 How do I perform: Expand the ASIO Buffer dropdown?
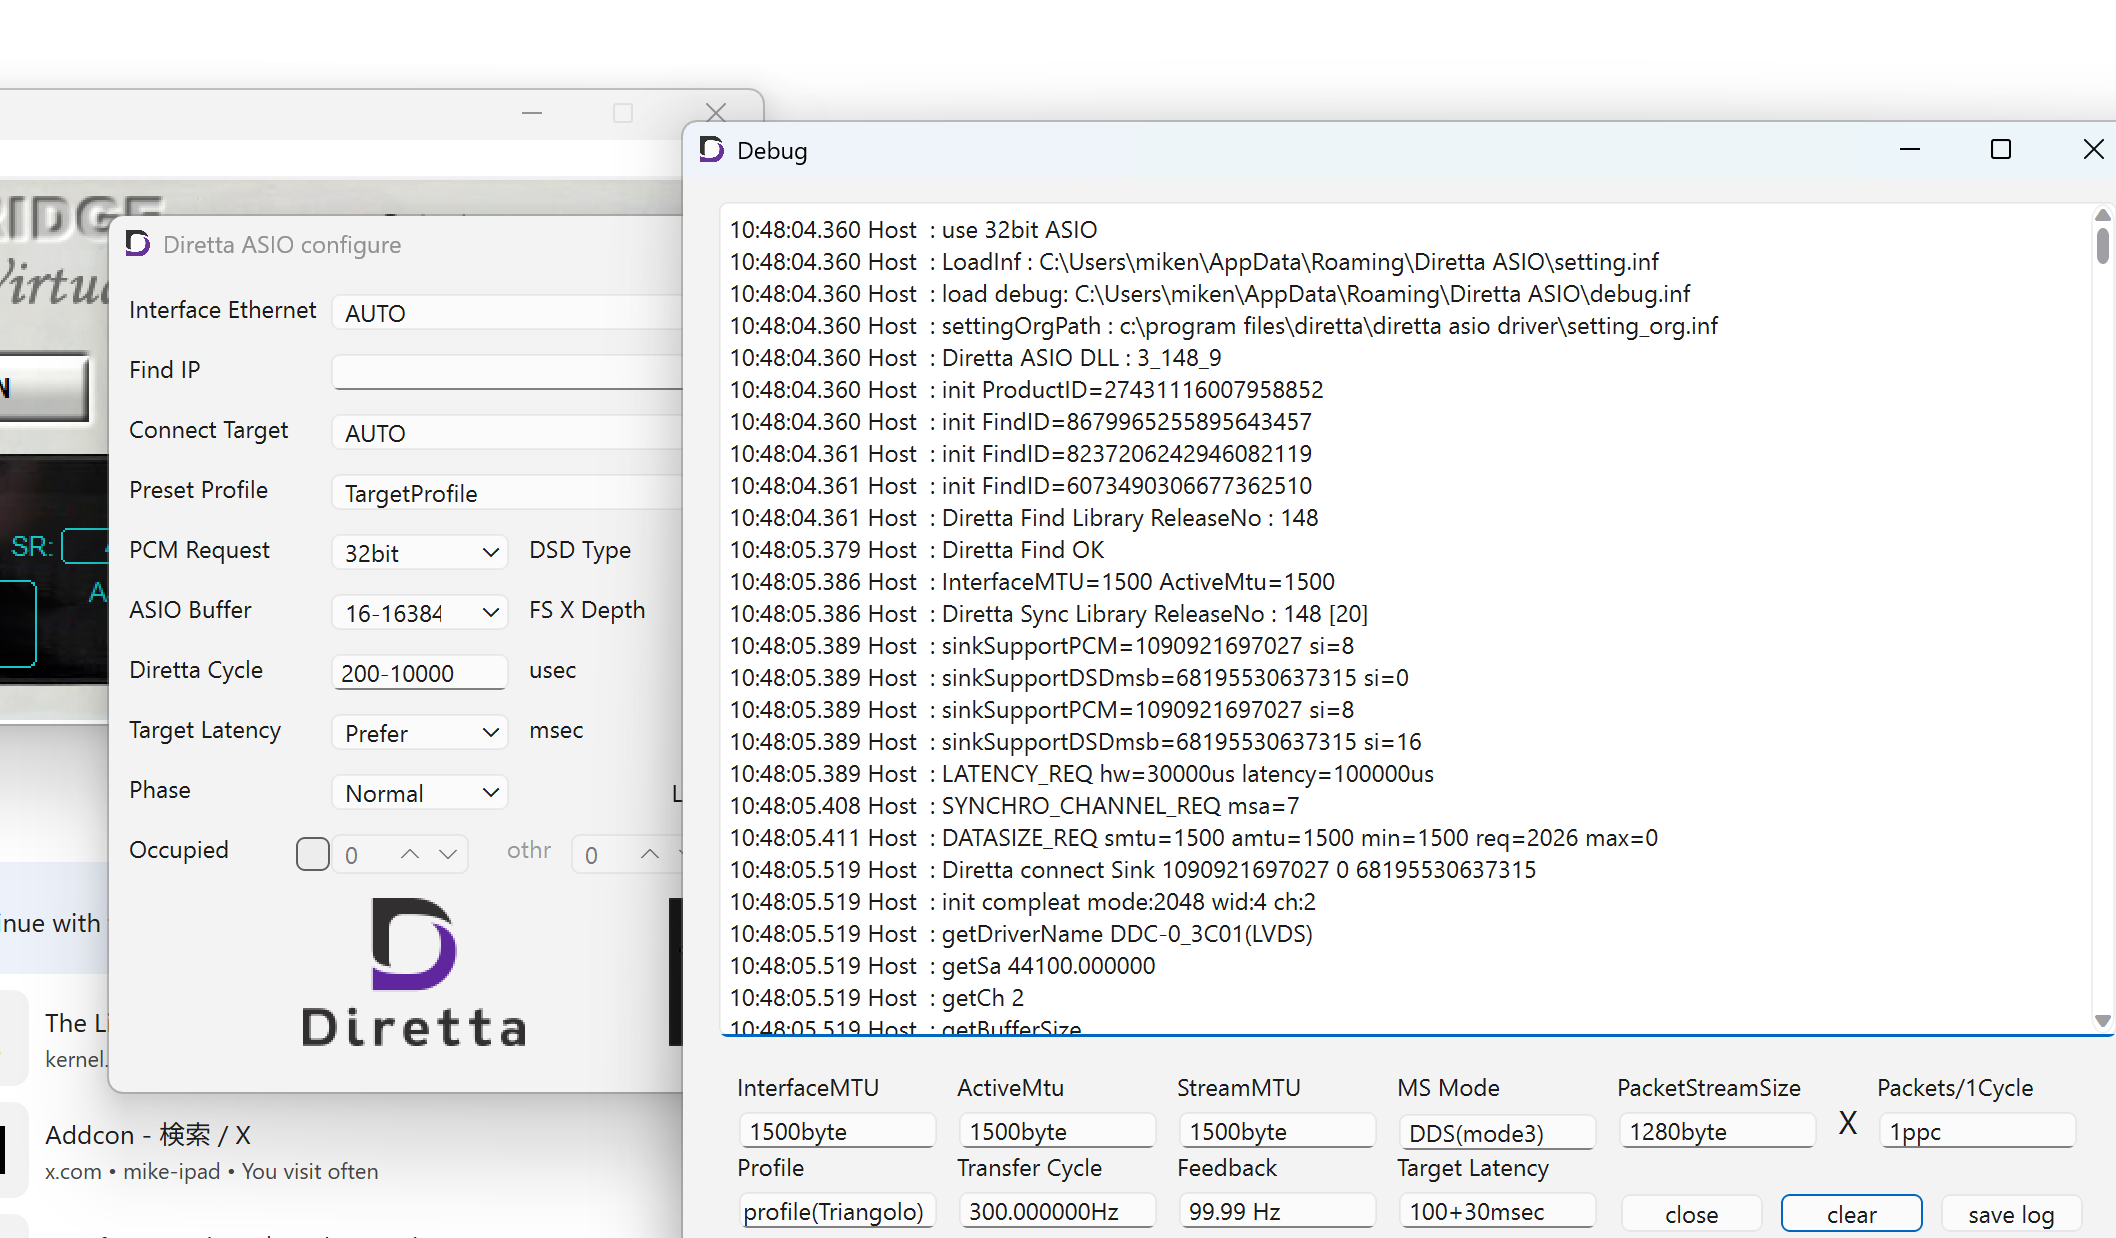(420, 613)
